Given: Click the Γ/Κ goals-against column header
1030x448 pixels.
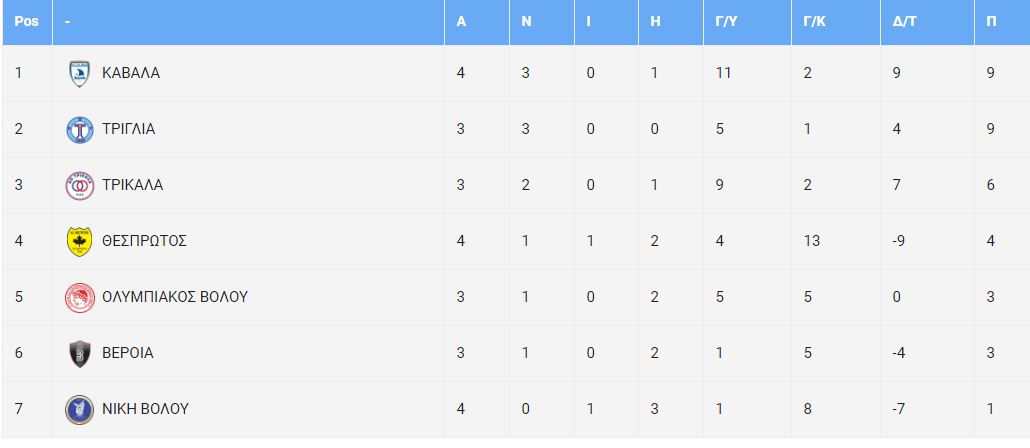Looking at the screenshot, I should click(814, 22).
